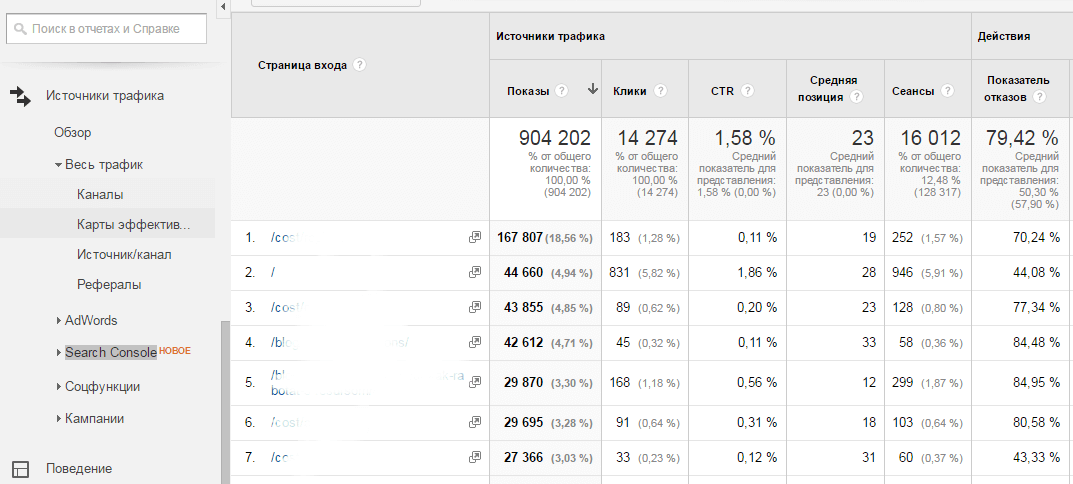1073x484 pixels.
Task: Expand Search Console section in sidebar
Action: [x=58, y=353]
